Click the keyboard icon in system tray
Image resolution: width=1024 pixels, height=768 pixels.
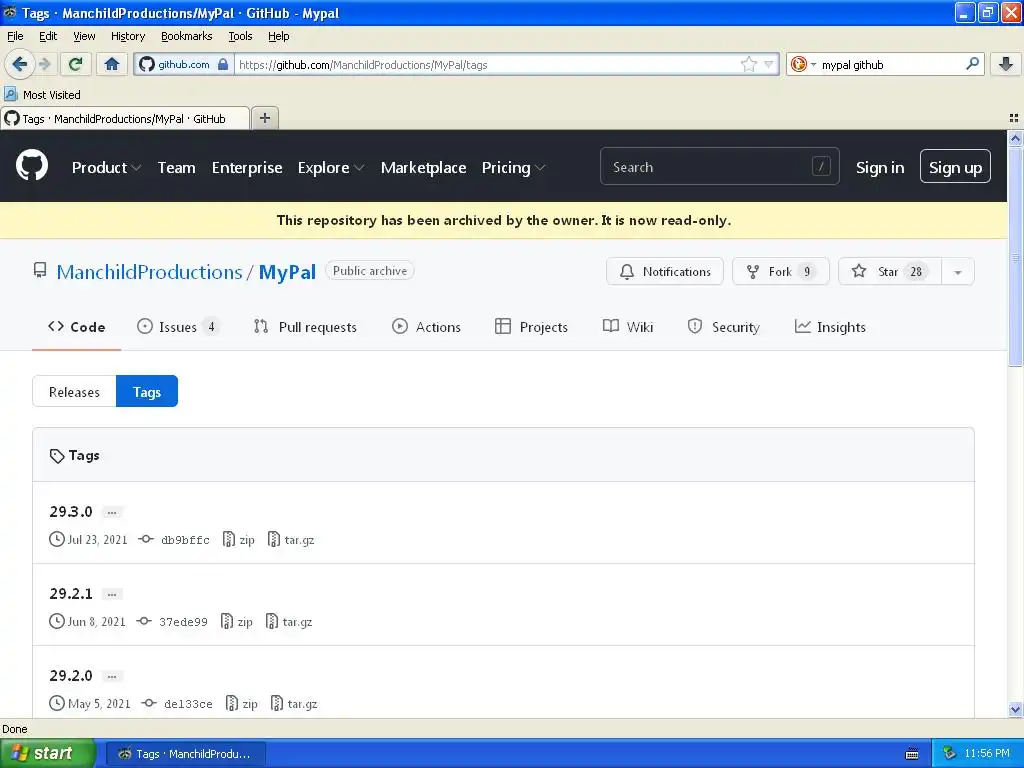(912, 754)
